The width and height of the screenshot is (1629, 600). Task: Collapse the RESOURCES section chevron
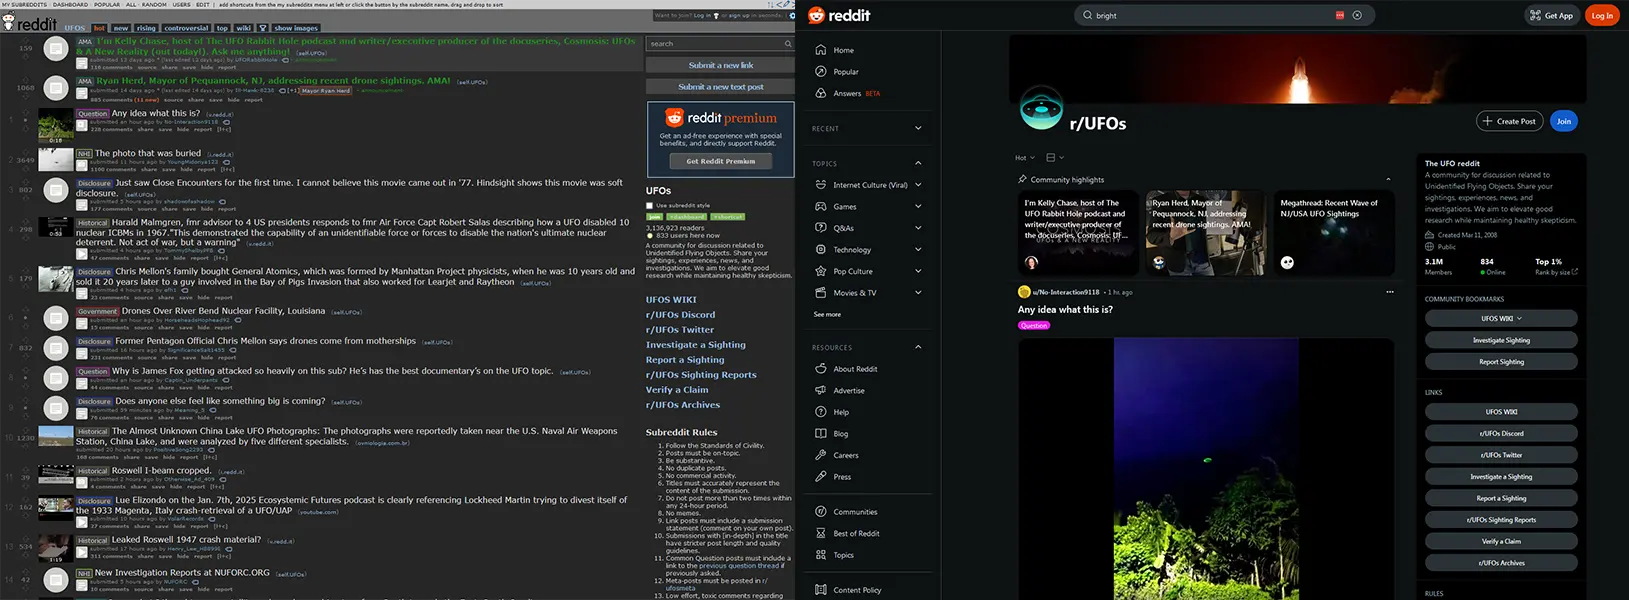coord(918,347)
